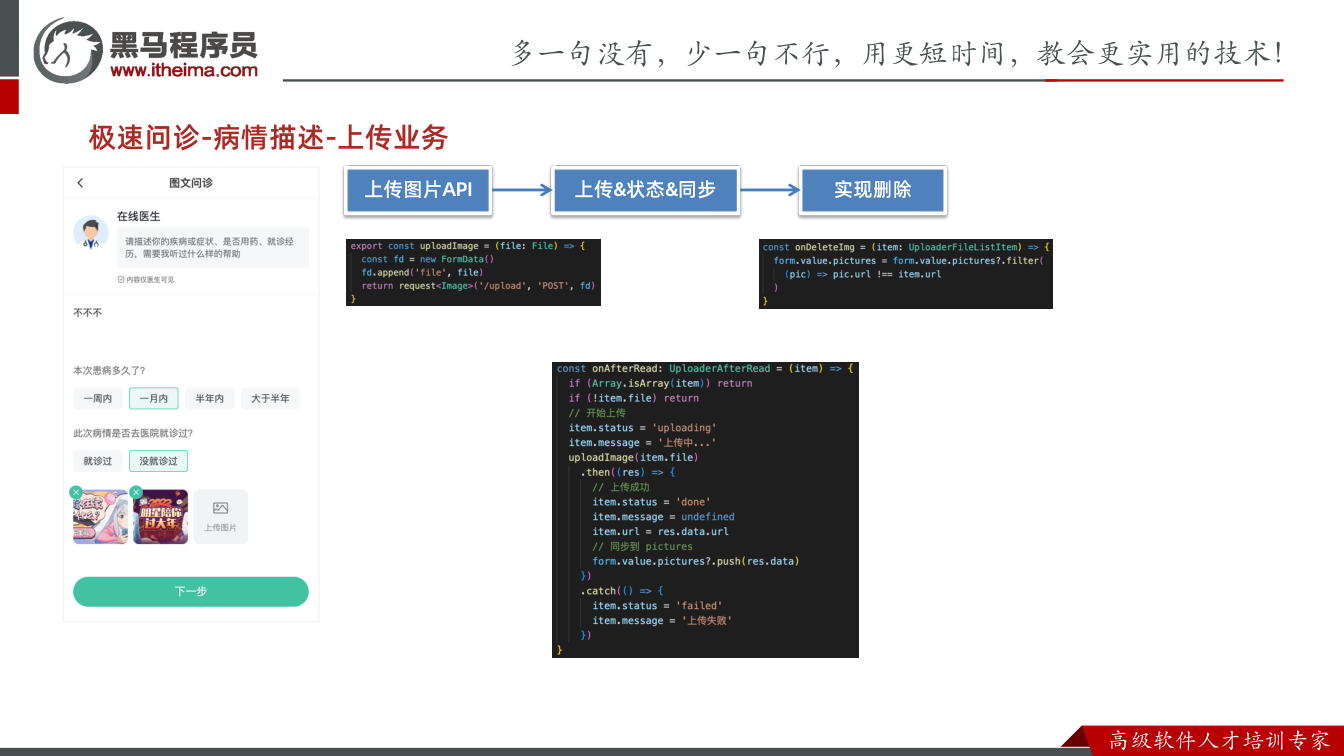
Task: Open the first uploaded image thumbnail
Action: [x=101, y=516]
